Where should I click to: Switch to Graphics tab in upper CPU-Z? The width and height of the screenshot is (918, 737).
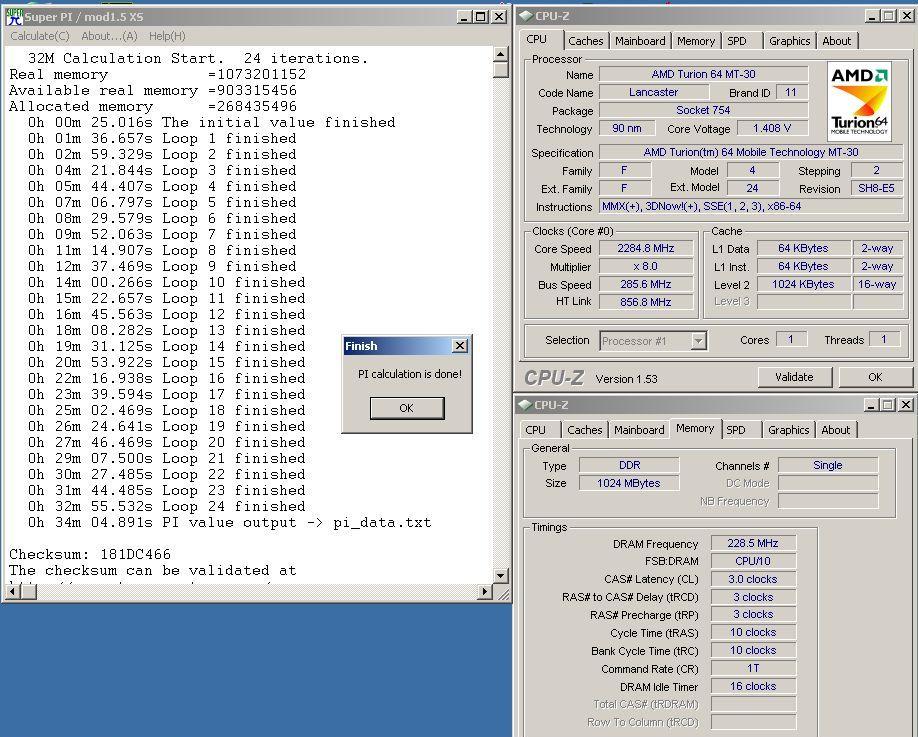coord(789,41)
